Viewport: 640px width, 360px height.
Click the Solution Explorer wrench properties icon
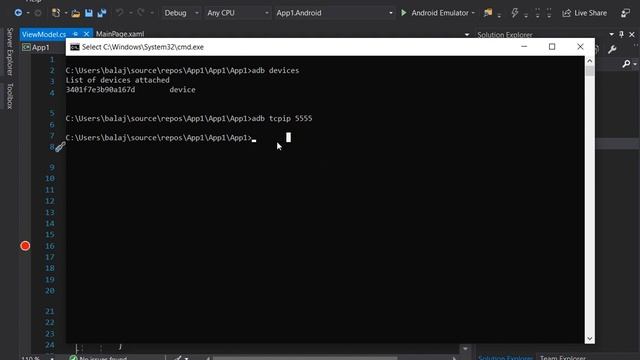(612, 49)
